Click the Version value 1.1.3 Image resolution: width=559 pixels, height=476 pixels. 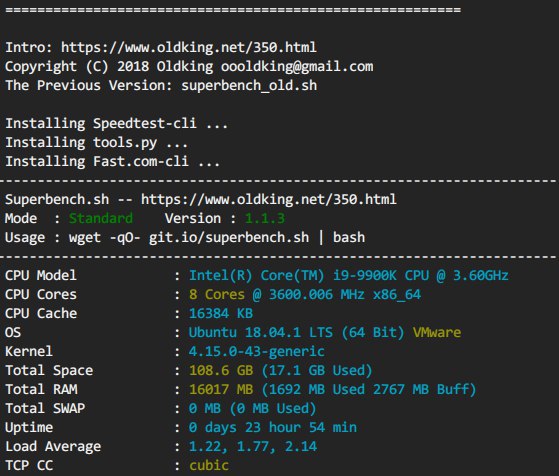tap(265, 218)
